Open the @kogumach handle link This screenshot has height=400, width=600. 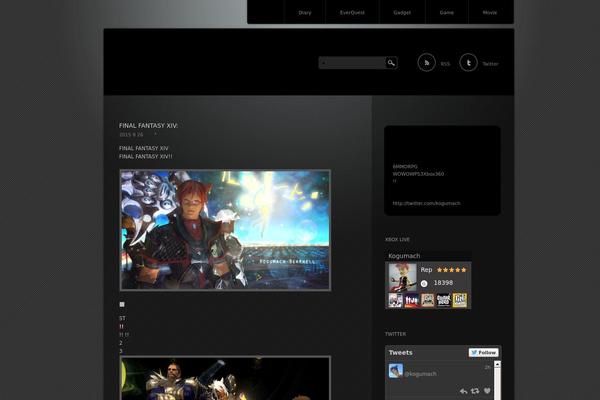[420, 374]
